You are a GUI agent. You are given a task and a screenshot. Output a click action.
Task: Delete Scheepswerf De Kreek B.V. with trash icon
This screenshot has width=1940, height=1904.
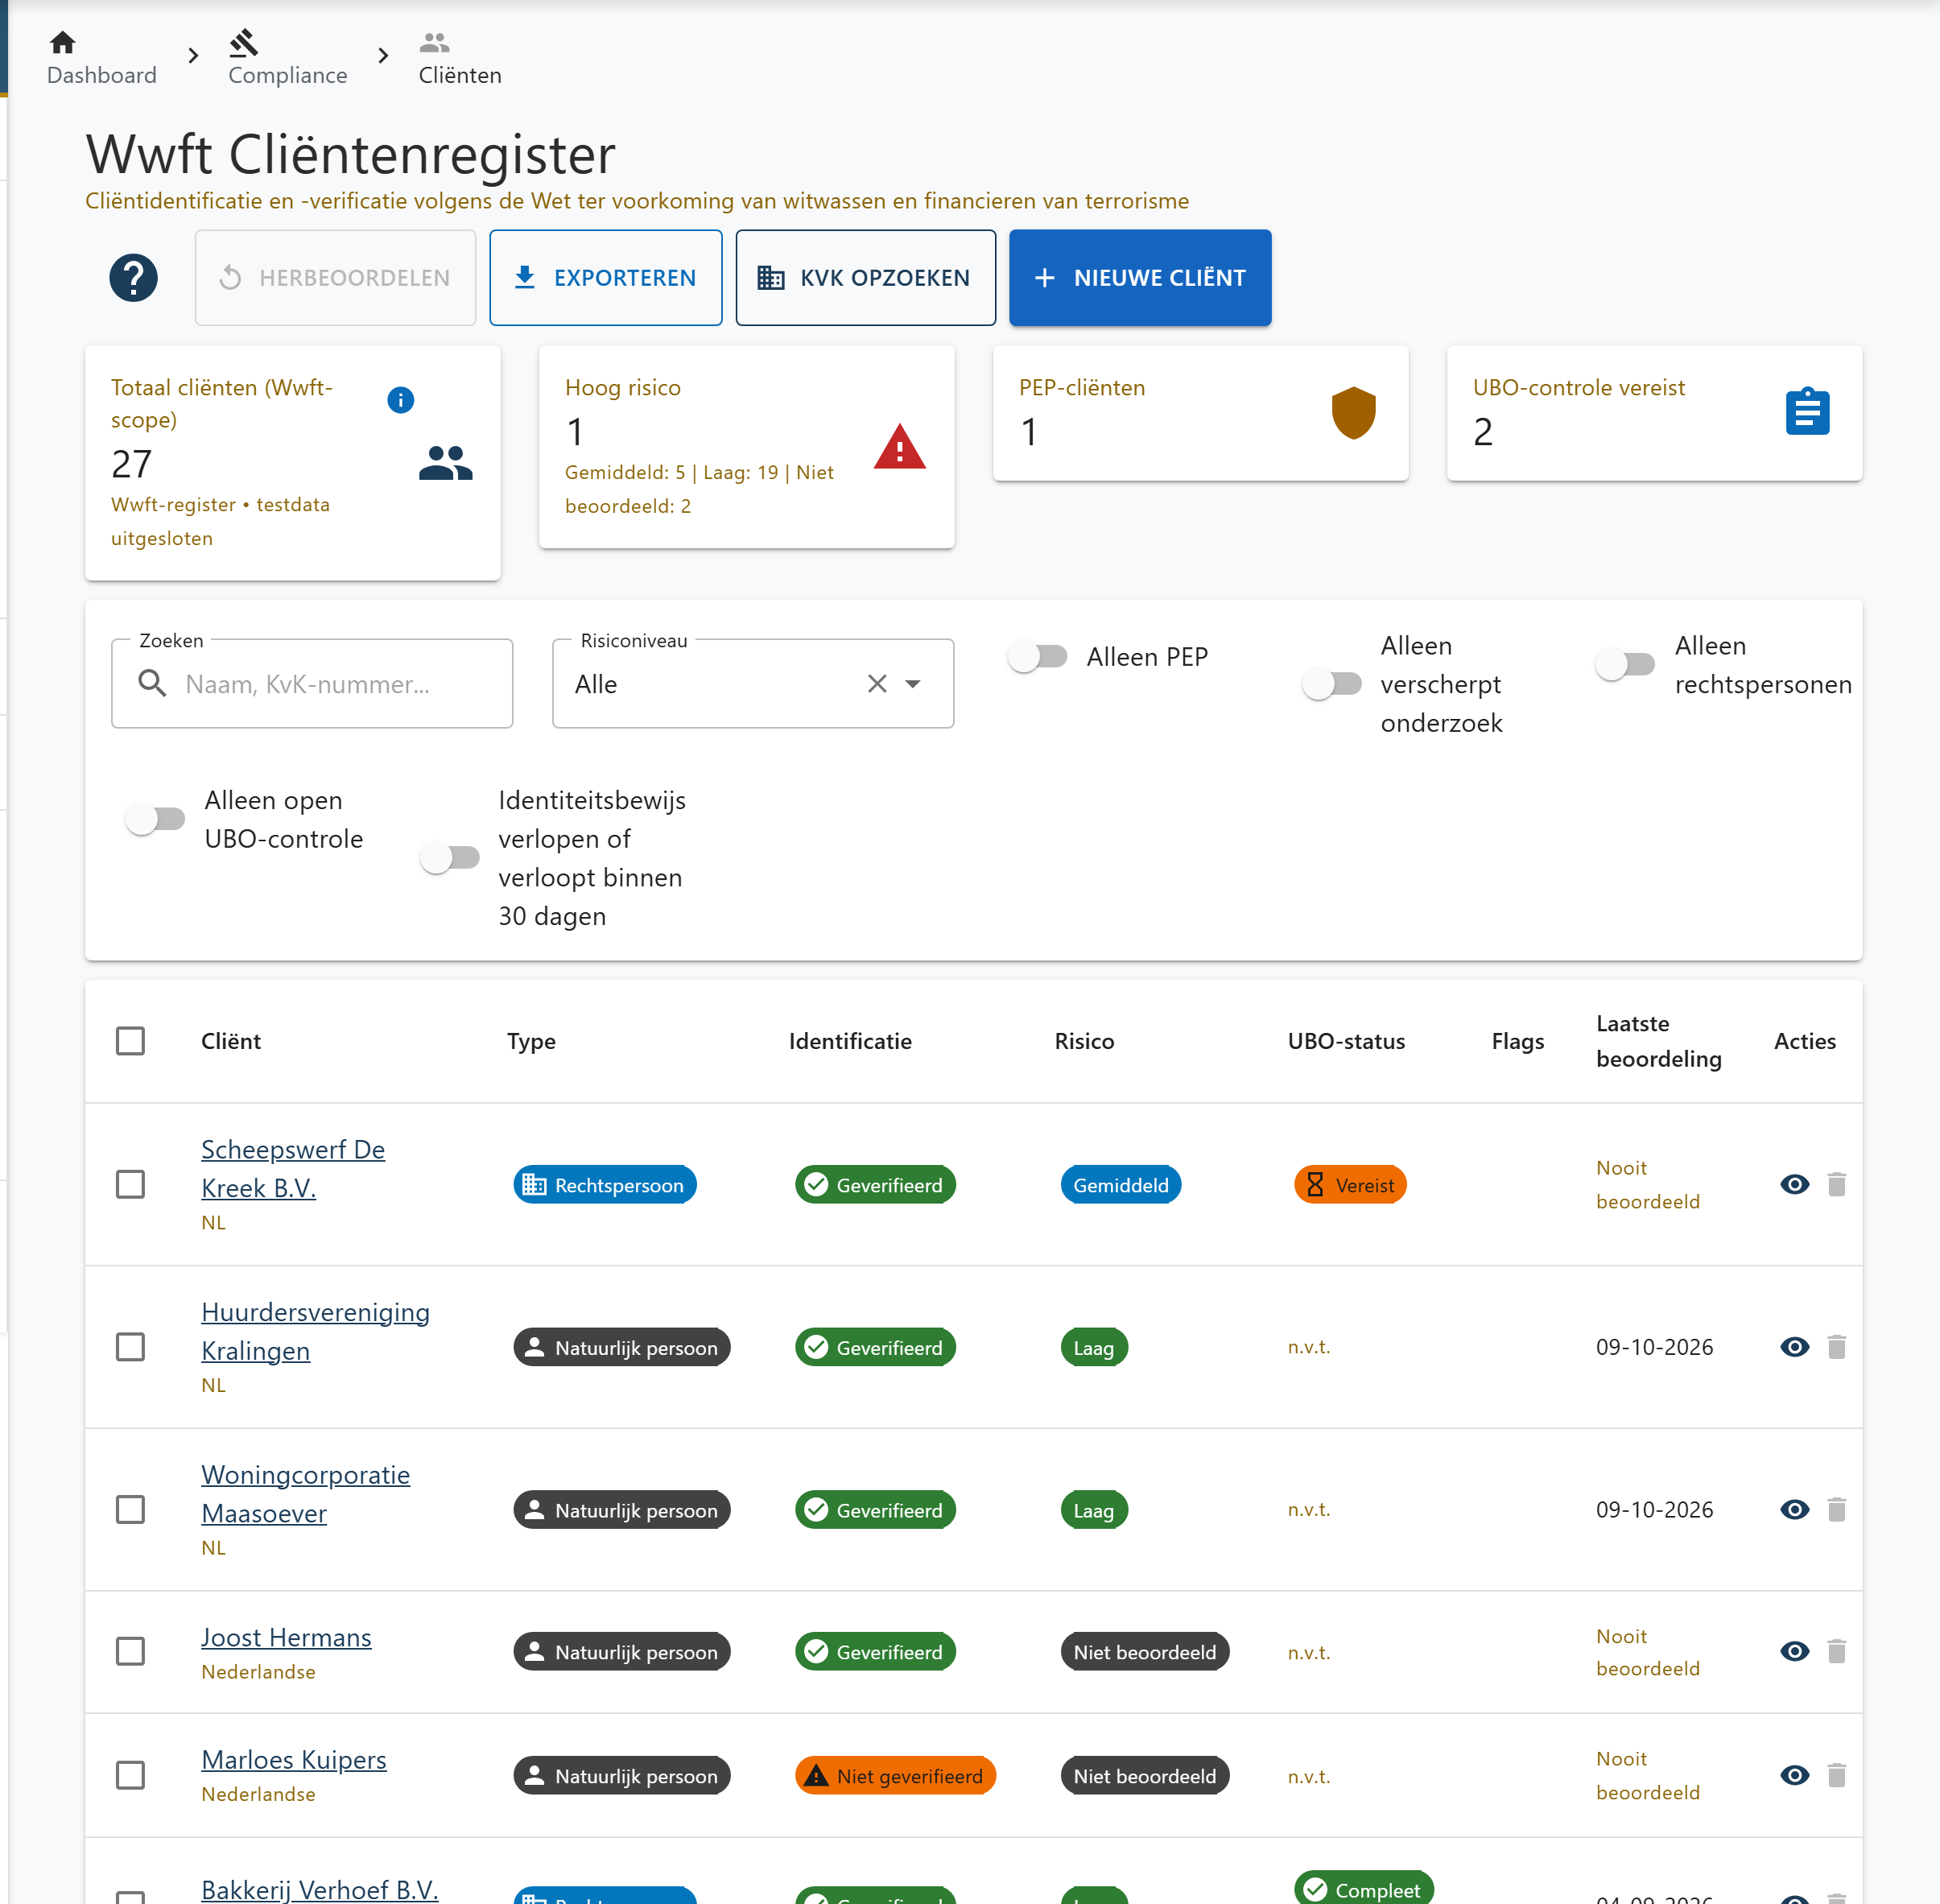point(1836,1184)
